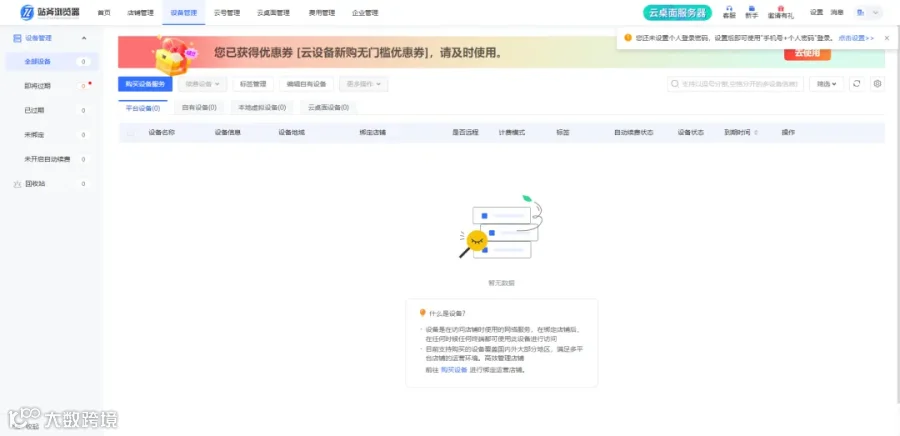Click the 购买设备服务 button
This screenshot has height=436, width=900.
(x=145, y=84)
